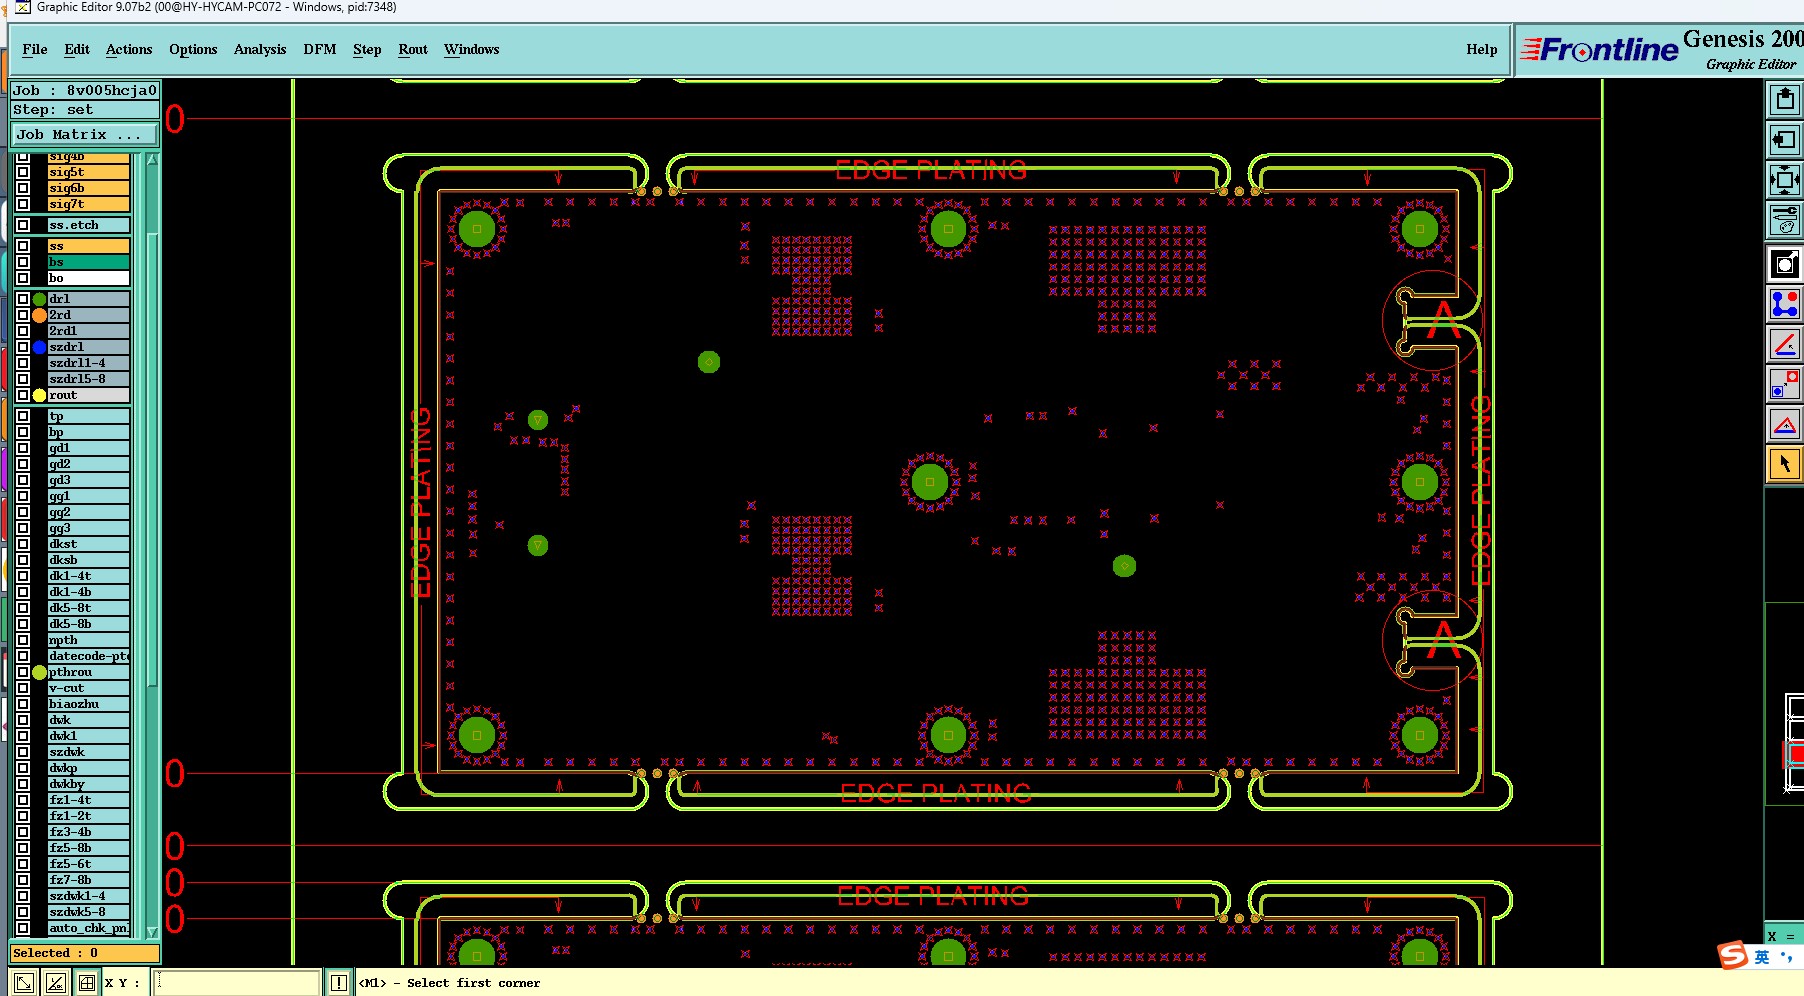The width and height of the screenshot is (1804, 996).
Task: Open the Step menu
Action: 367,49
